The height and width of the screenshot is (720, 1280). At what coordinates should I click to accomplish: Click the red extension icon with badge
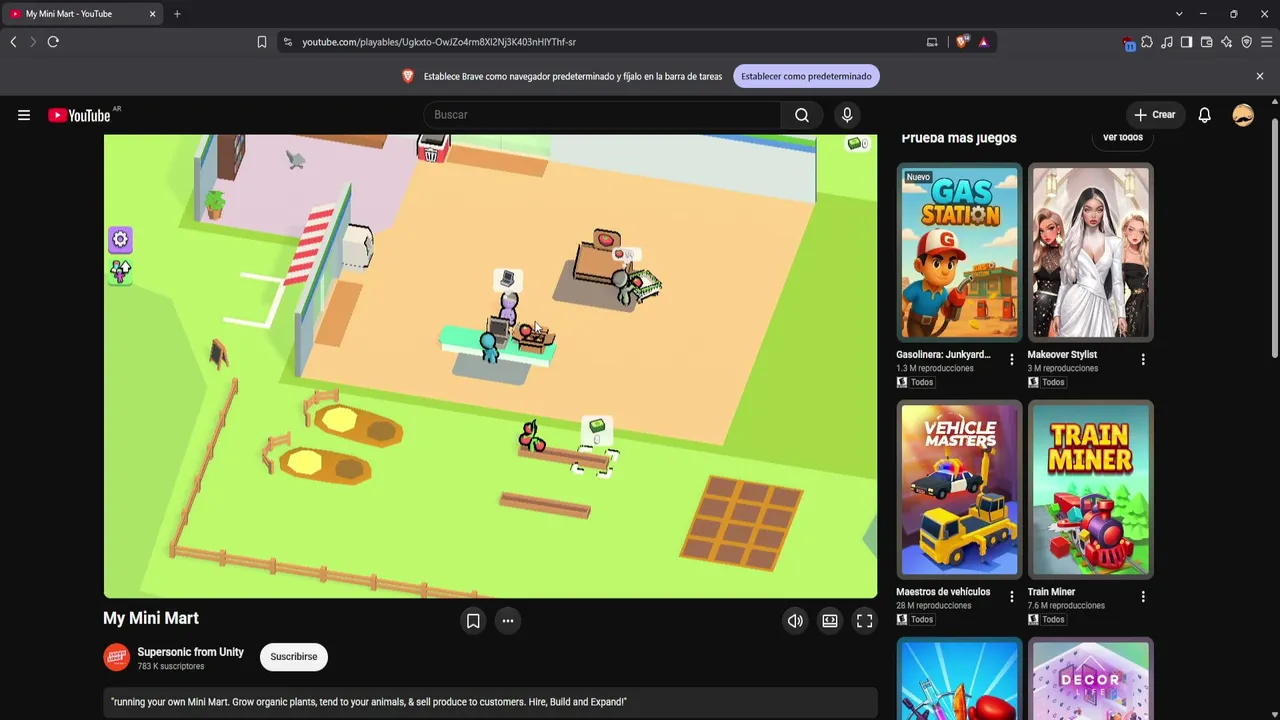1128,43
